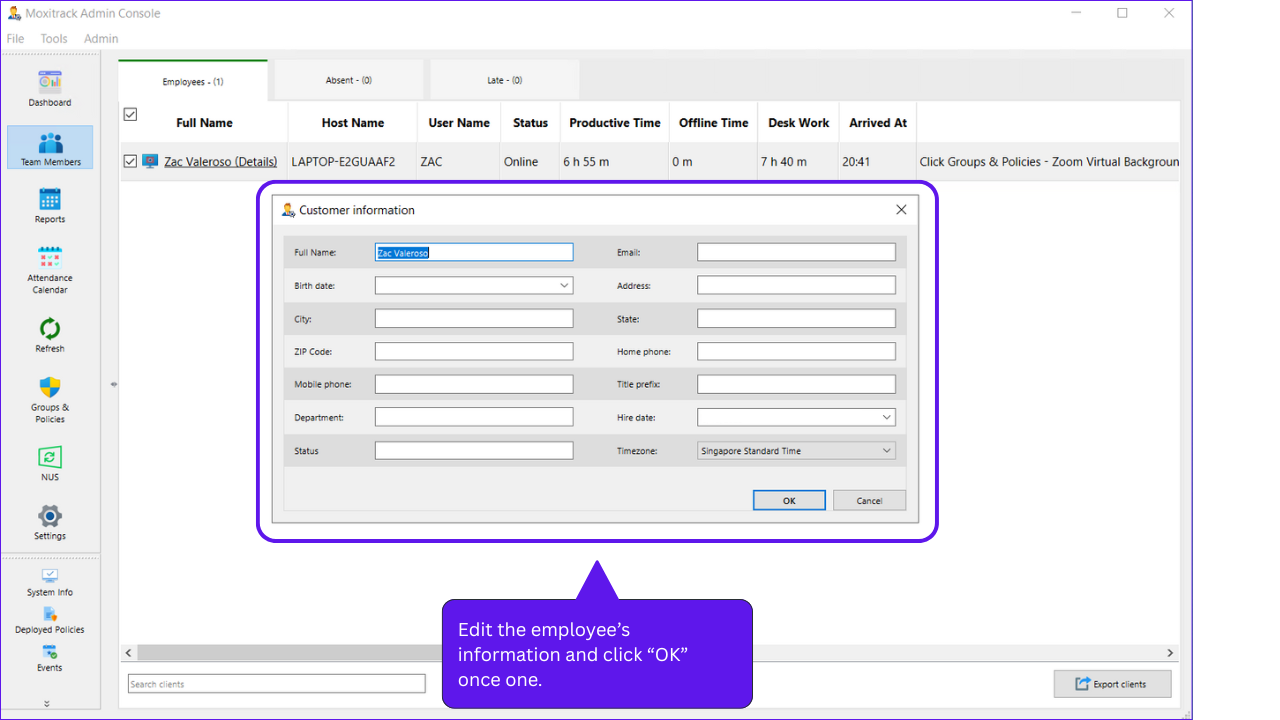
Task: Expand the Birth date dropdown
Action: [565, 285]
